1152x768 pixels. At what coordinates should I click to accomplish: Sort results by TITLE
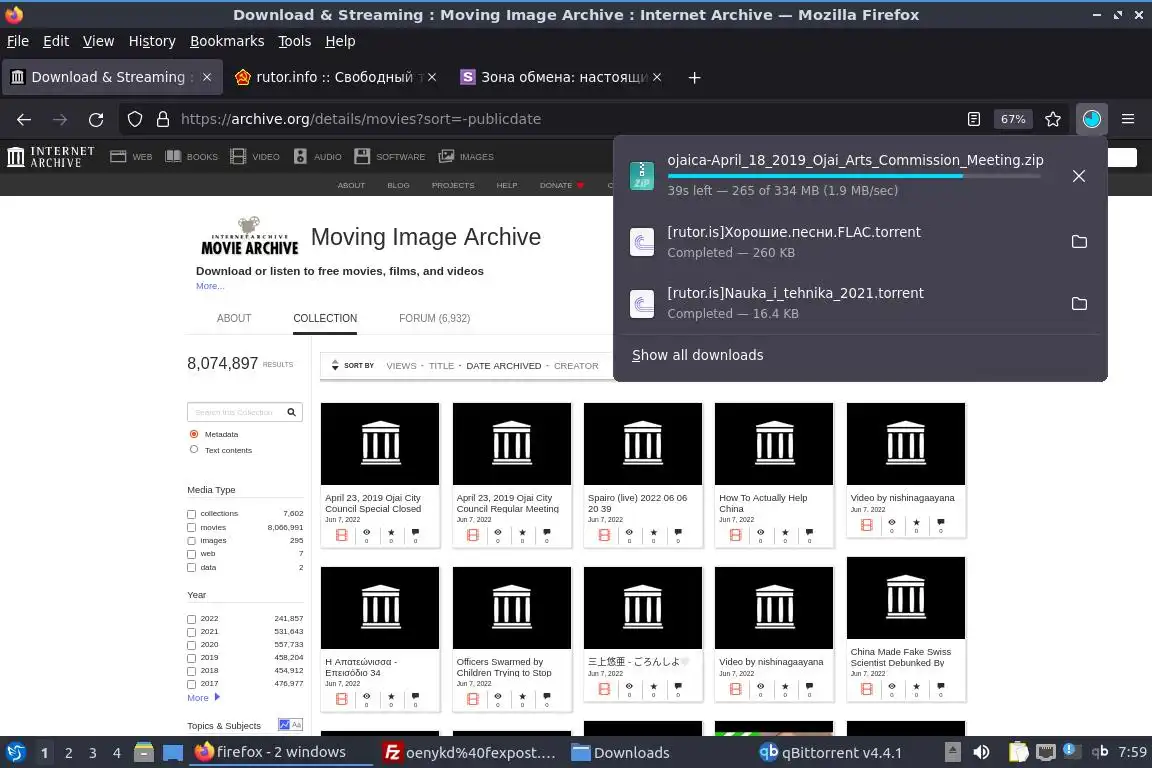(x=441, y=365)
